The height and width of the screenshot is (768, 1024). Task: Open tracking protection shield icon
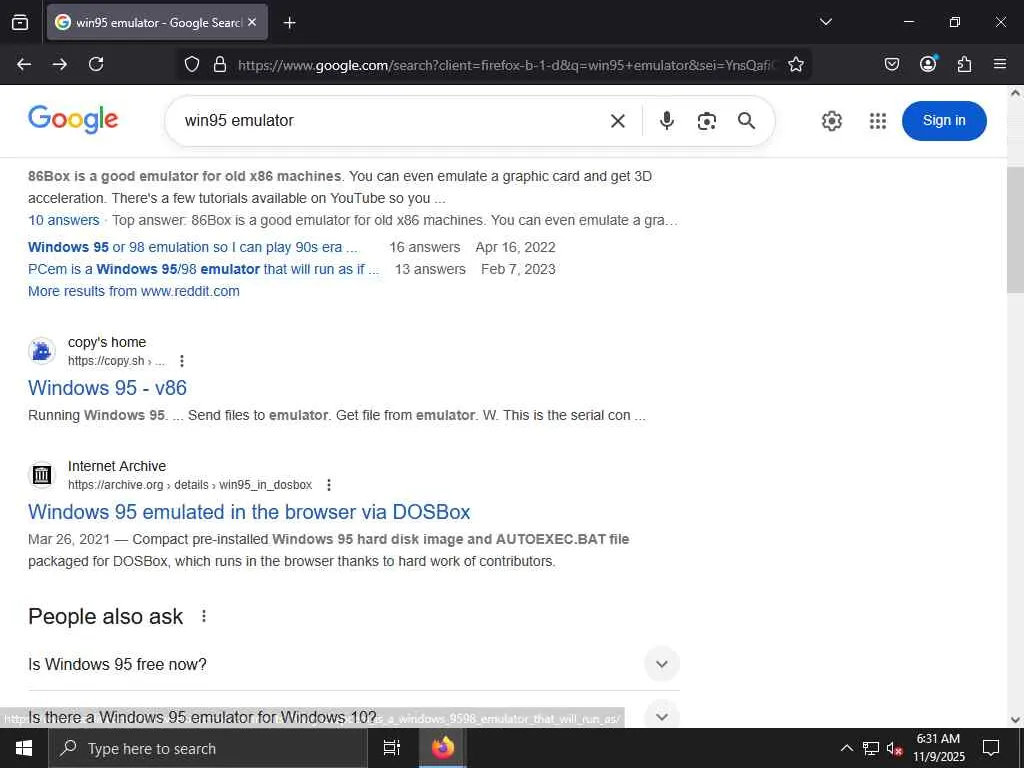coord(191,64)
